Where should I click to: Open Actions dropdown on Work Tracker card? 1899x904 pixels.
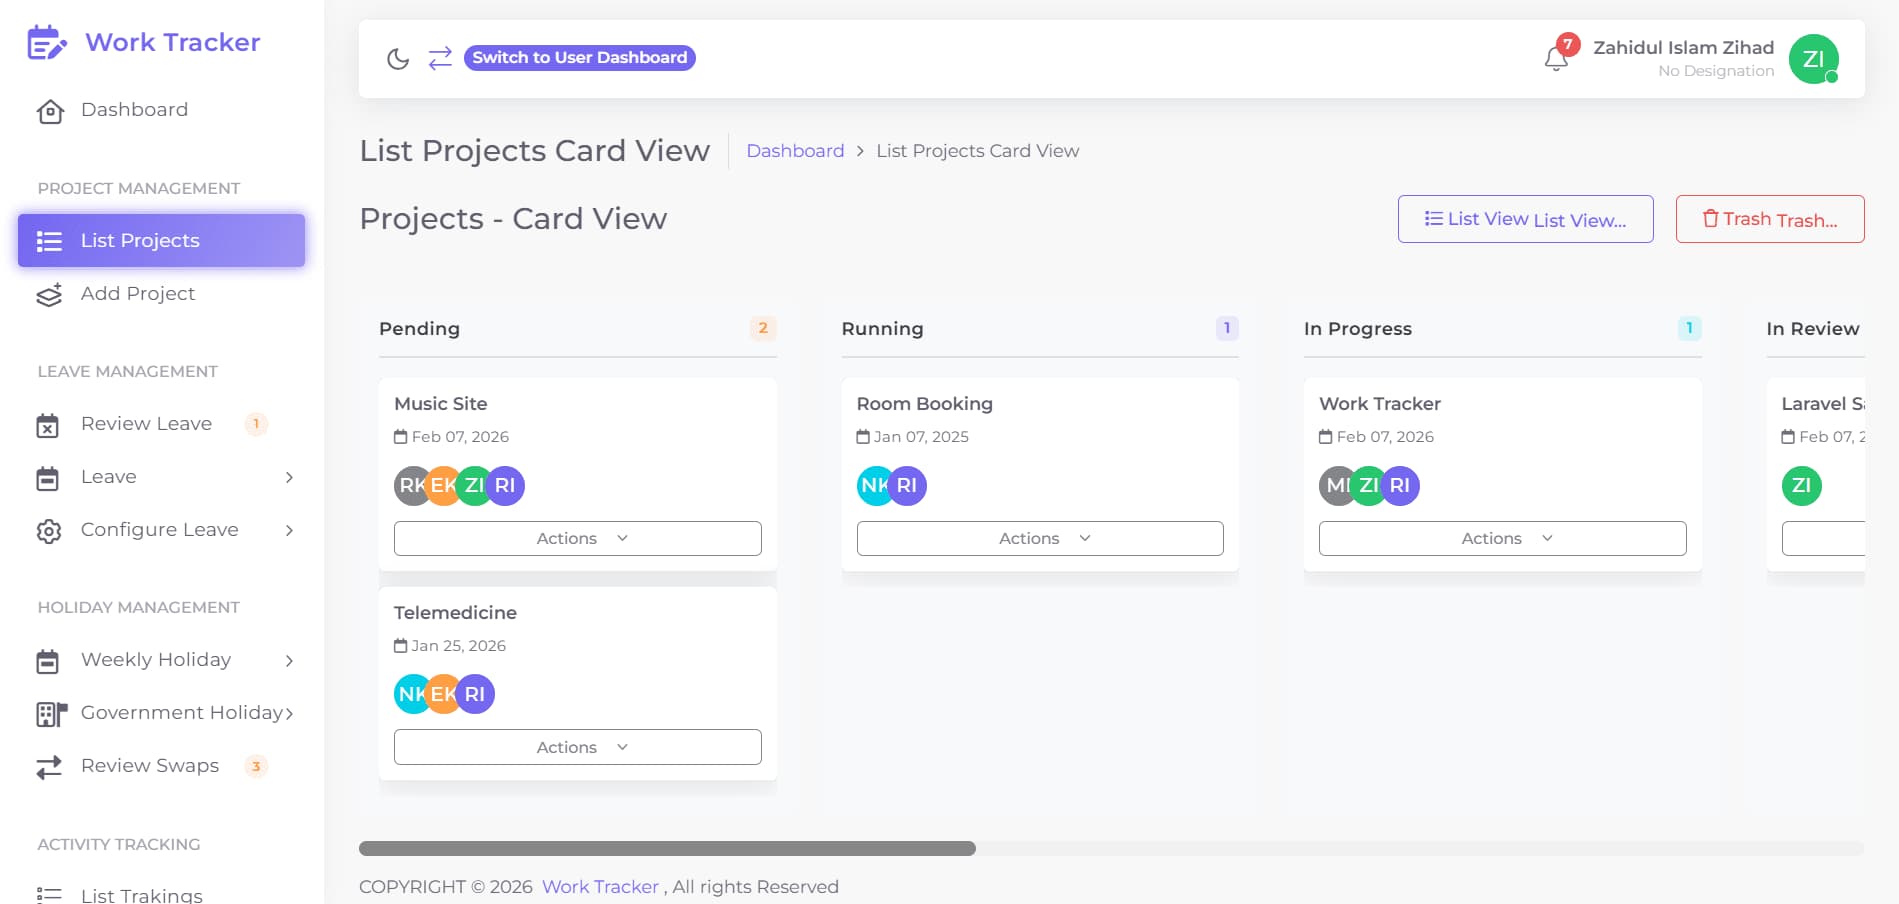(x=1503, y=538)
